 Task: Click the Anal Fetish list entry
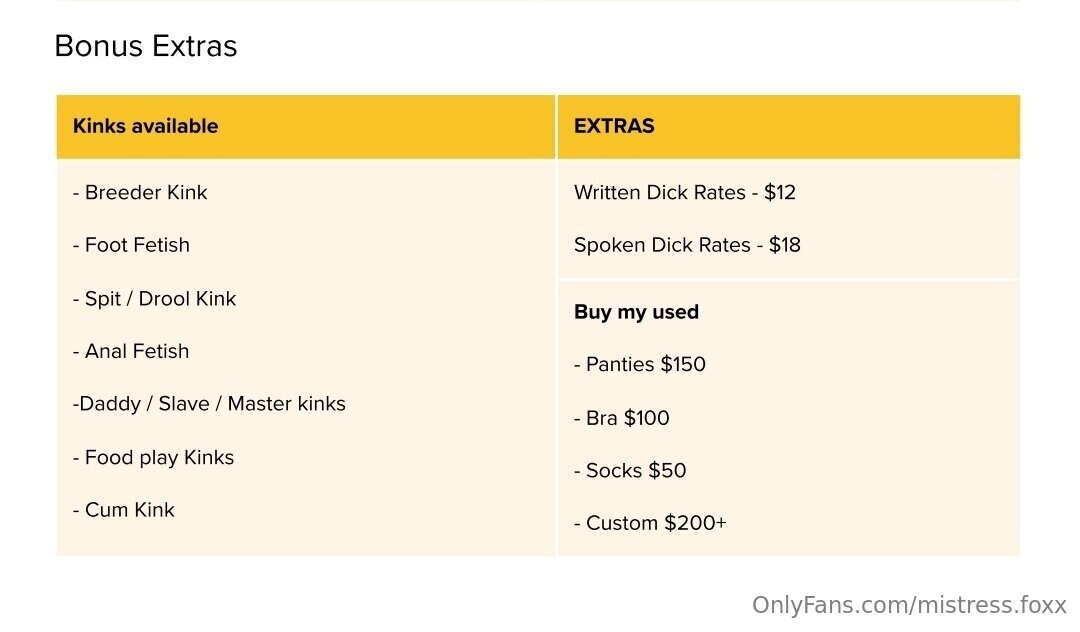131,351
